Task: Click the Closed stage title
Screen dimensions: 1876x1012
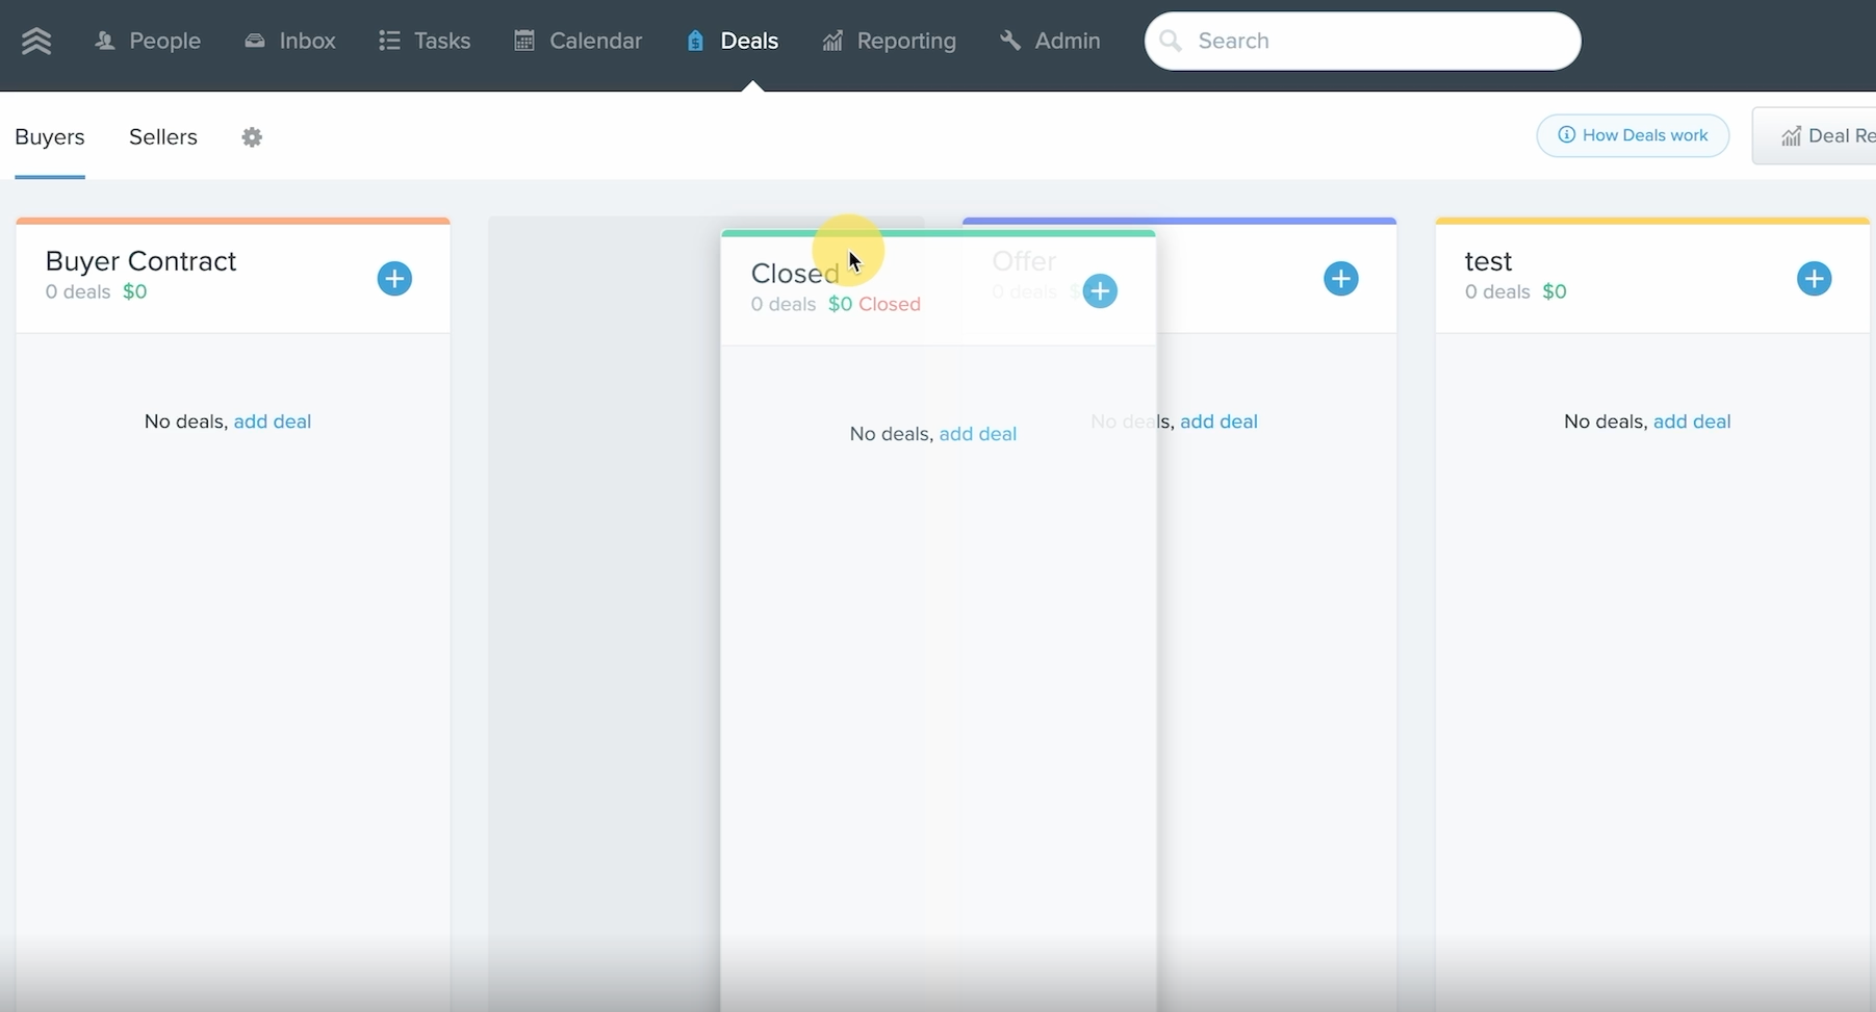Action: [795, 273]
